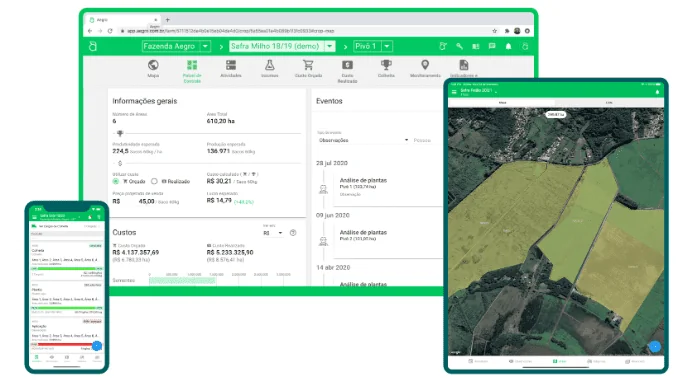Click the R$ 4.137.357,69 budgeted cost value
The height and width of the screenshot is (384, 676).
point(135,253)
